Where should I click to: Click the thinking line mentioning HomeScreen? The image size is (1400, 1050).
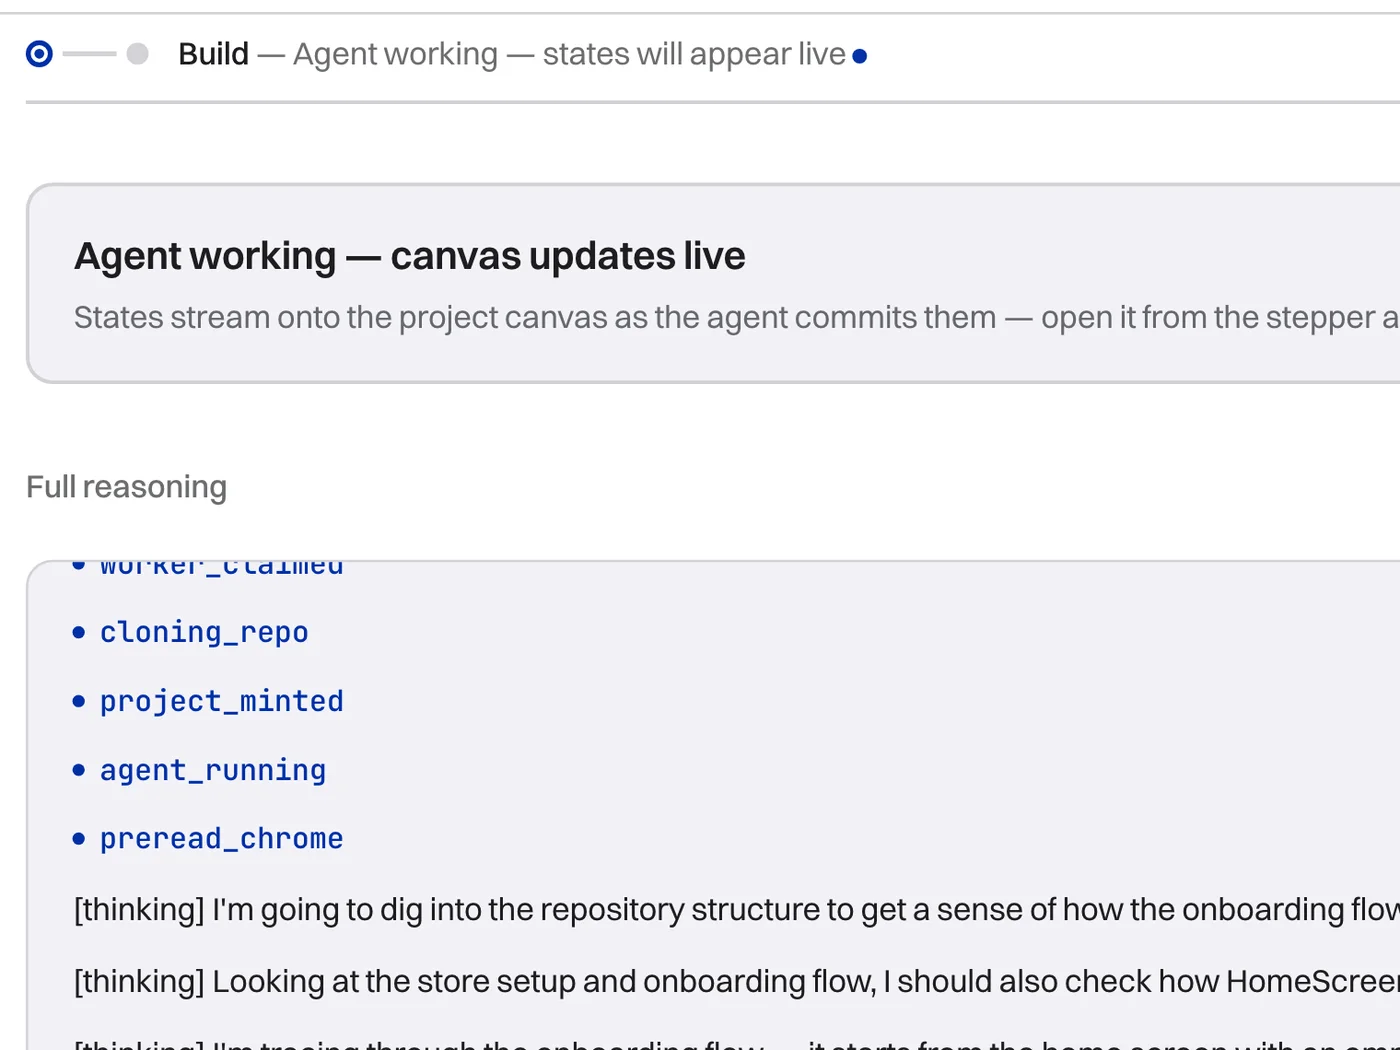coord(737,982)
